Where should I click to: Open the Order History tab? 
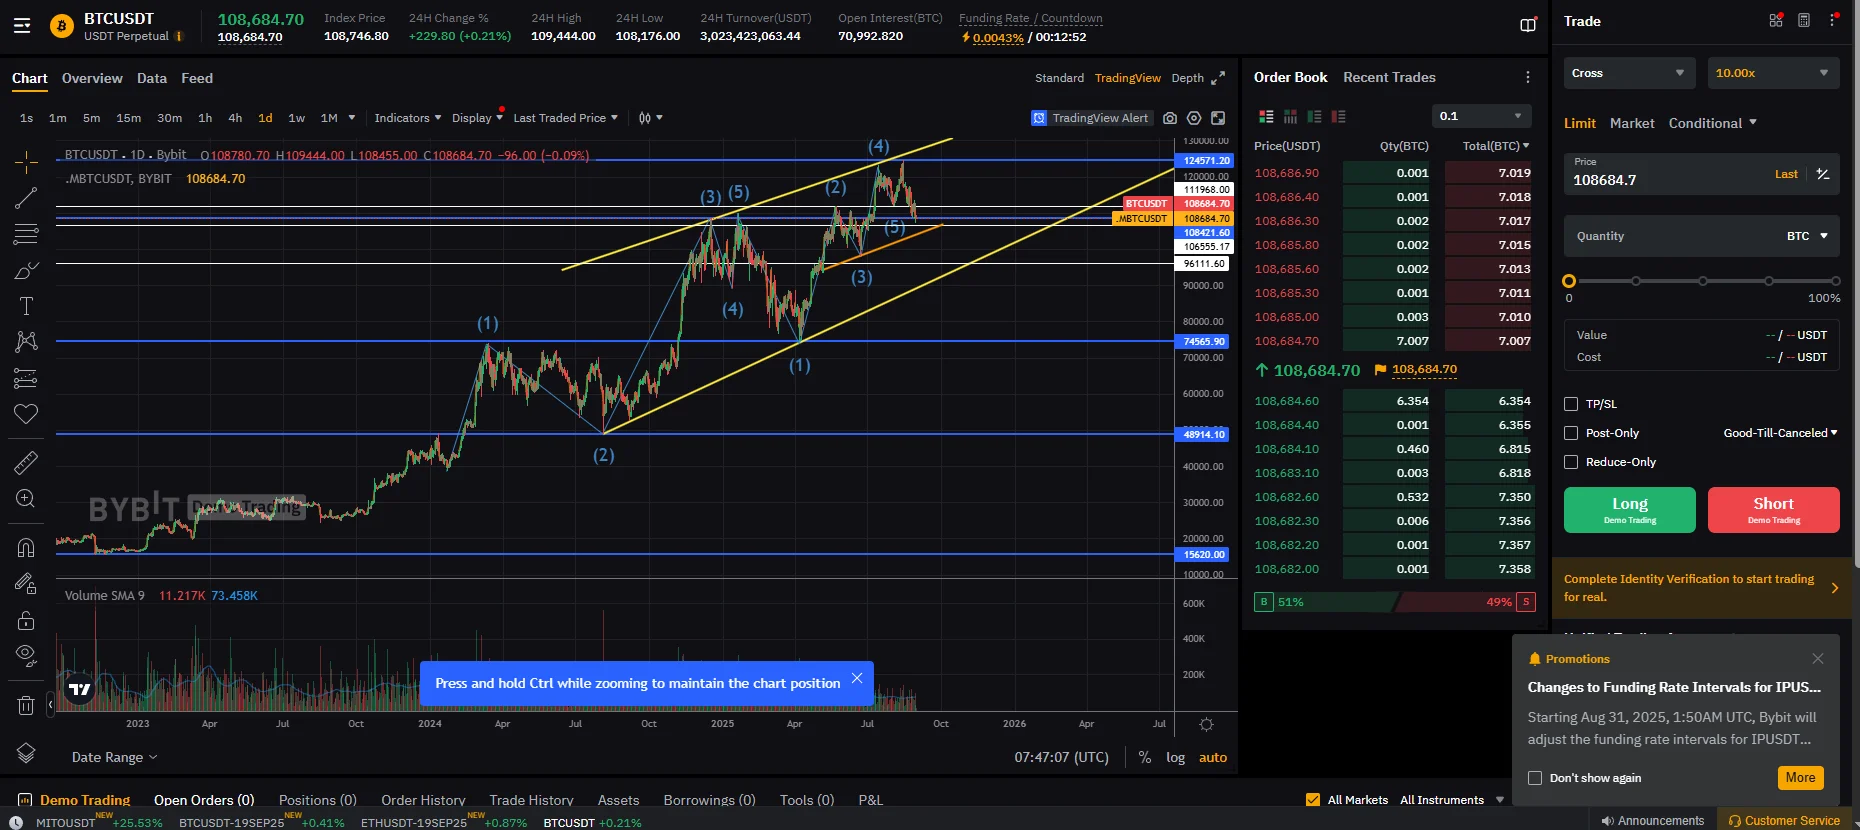pos(423,800)
